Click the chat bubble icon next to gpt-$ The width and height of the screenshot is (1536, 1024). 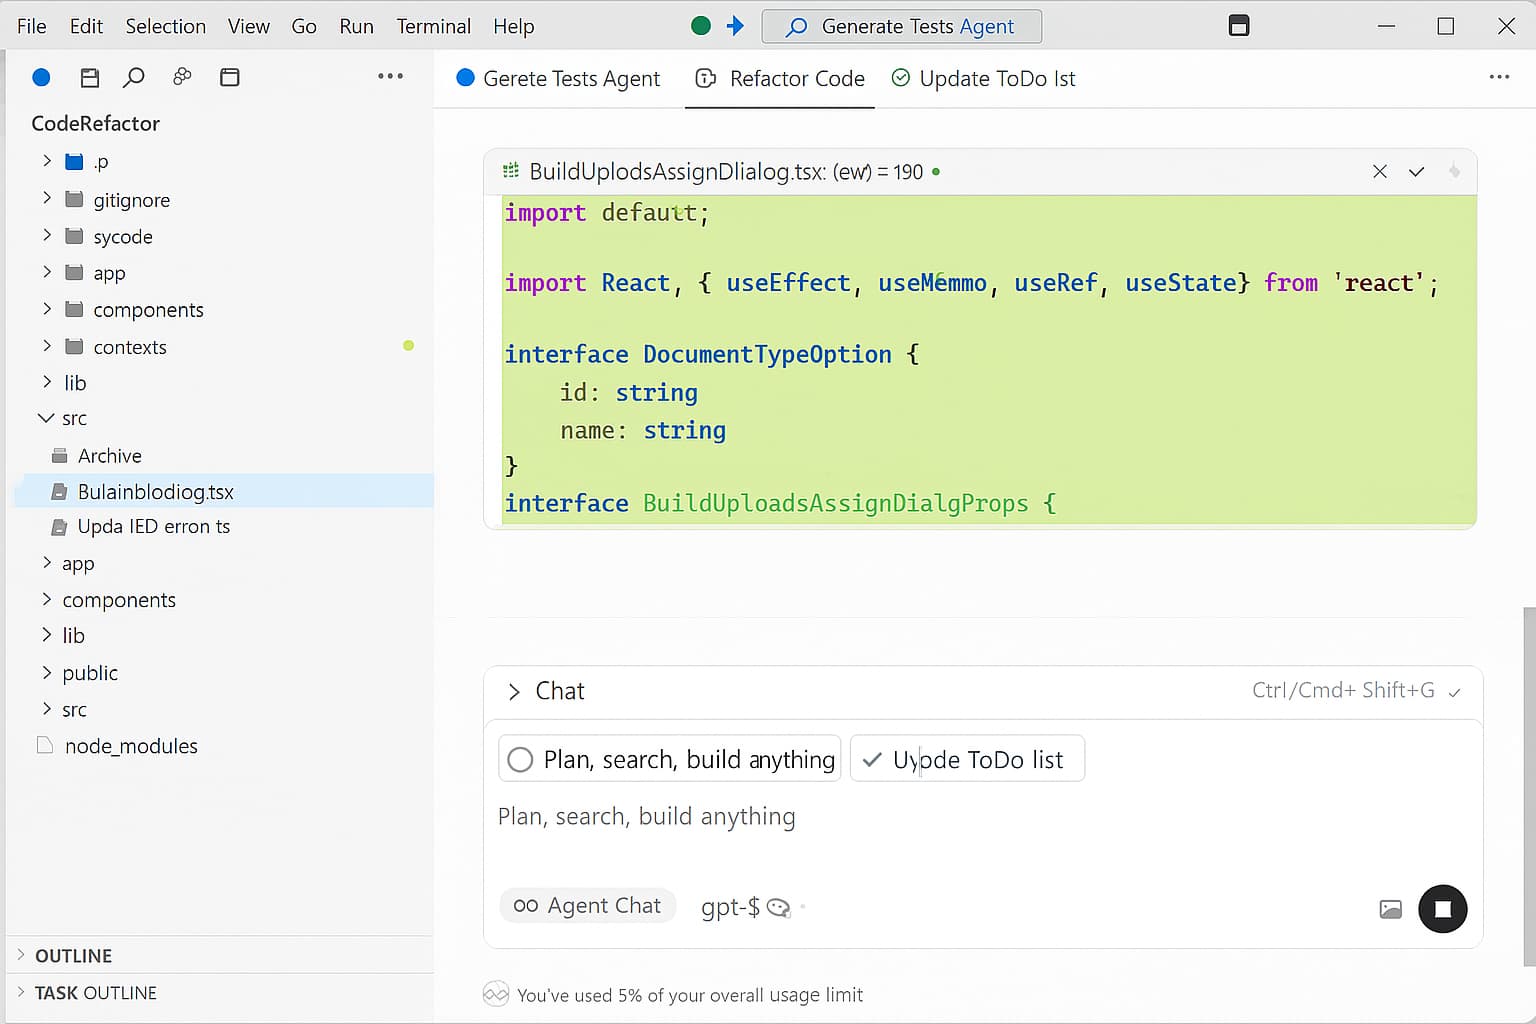[778, 907]
